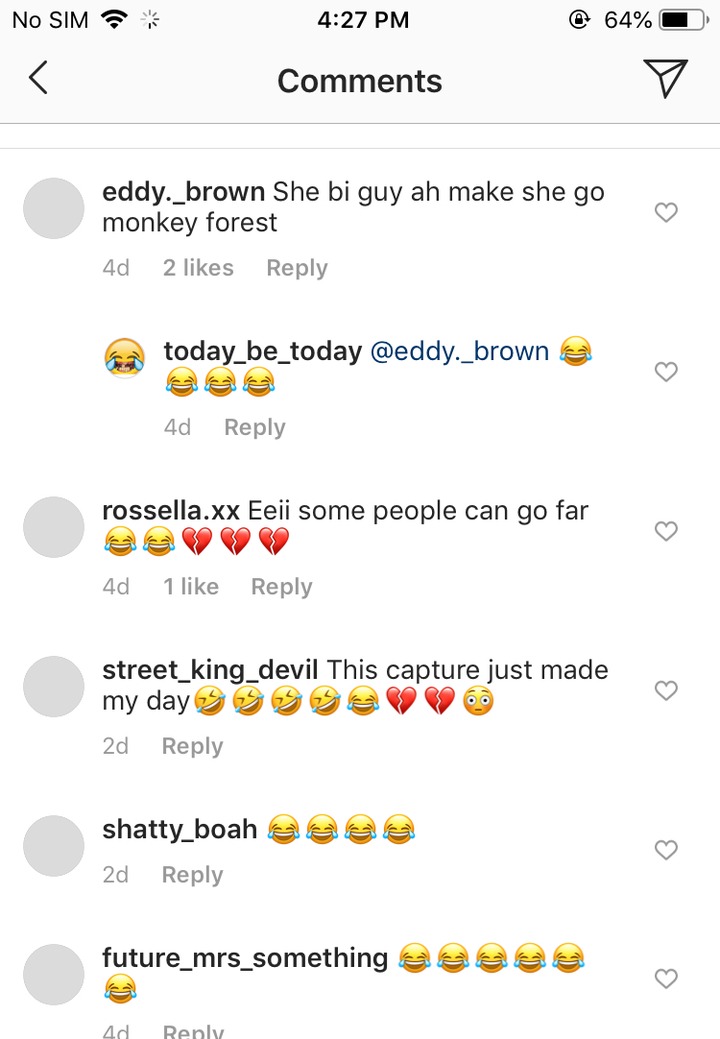Viewport: 720px width, 1039px height.
Task: Tap the heart next to shatty_boah's comment
Action: (x=666, y=849)
